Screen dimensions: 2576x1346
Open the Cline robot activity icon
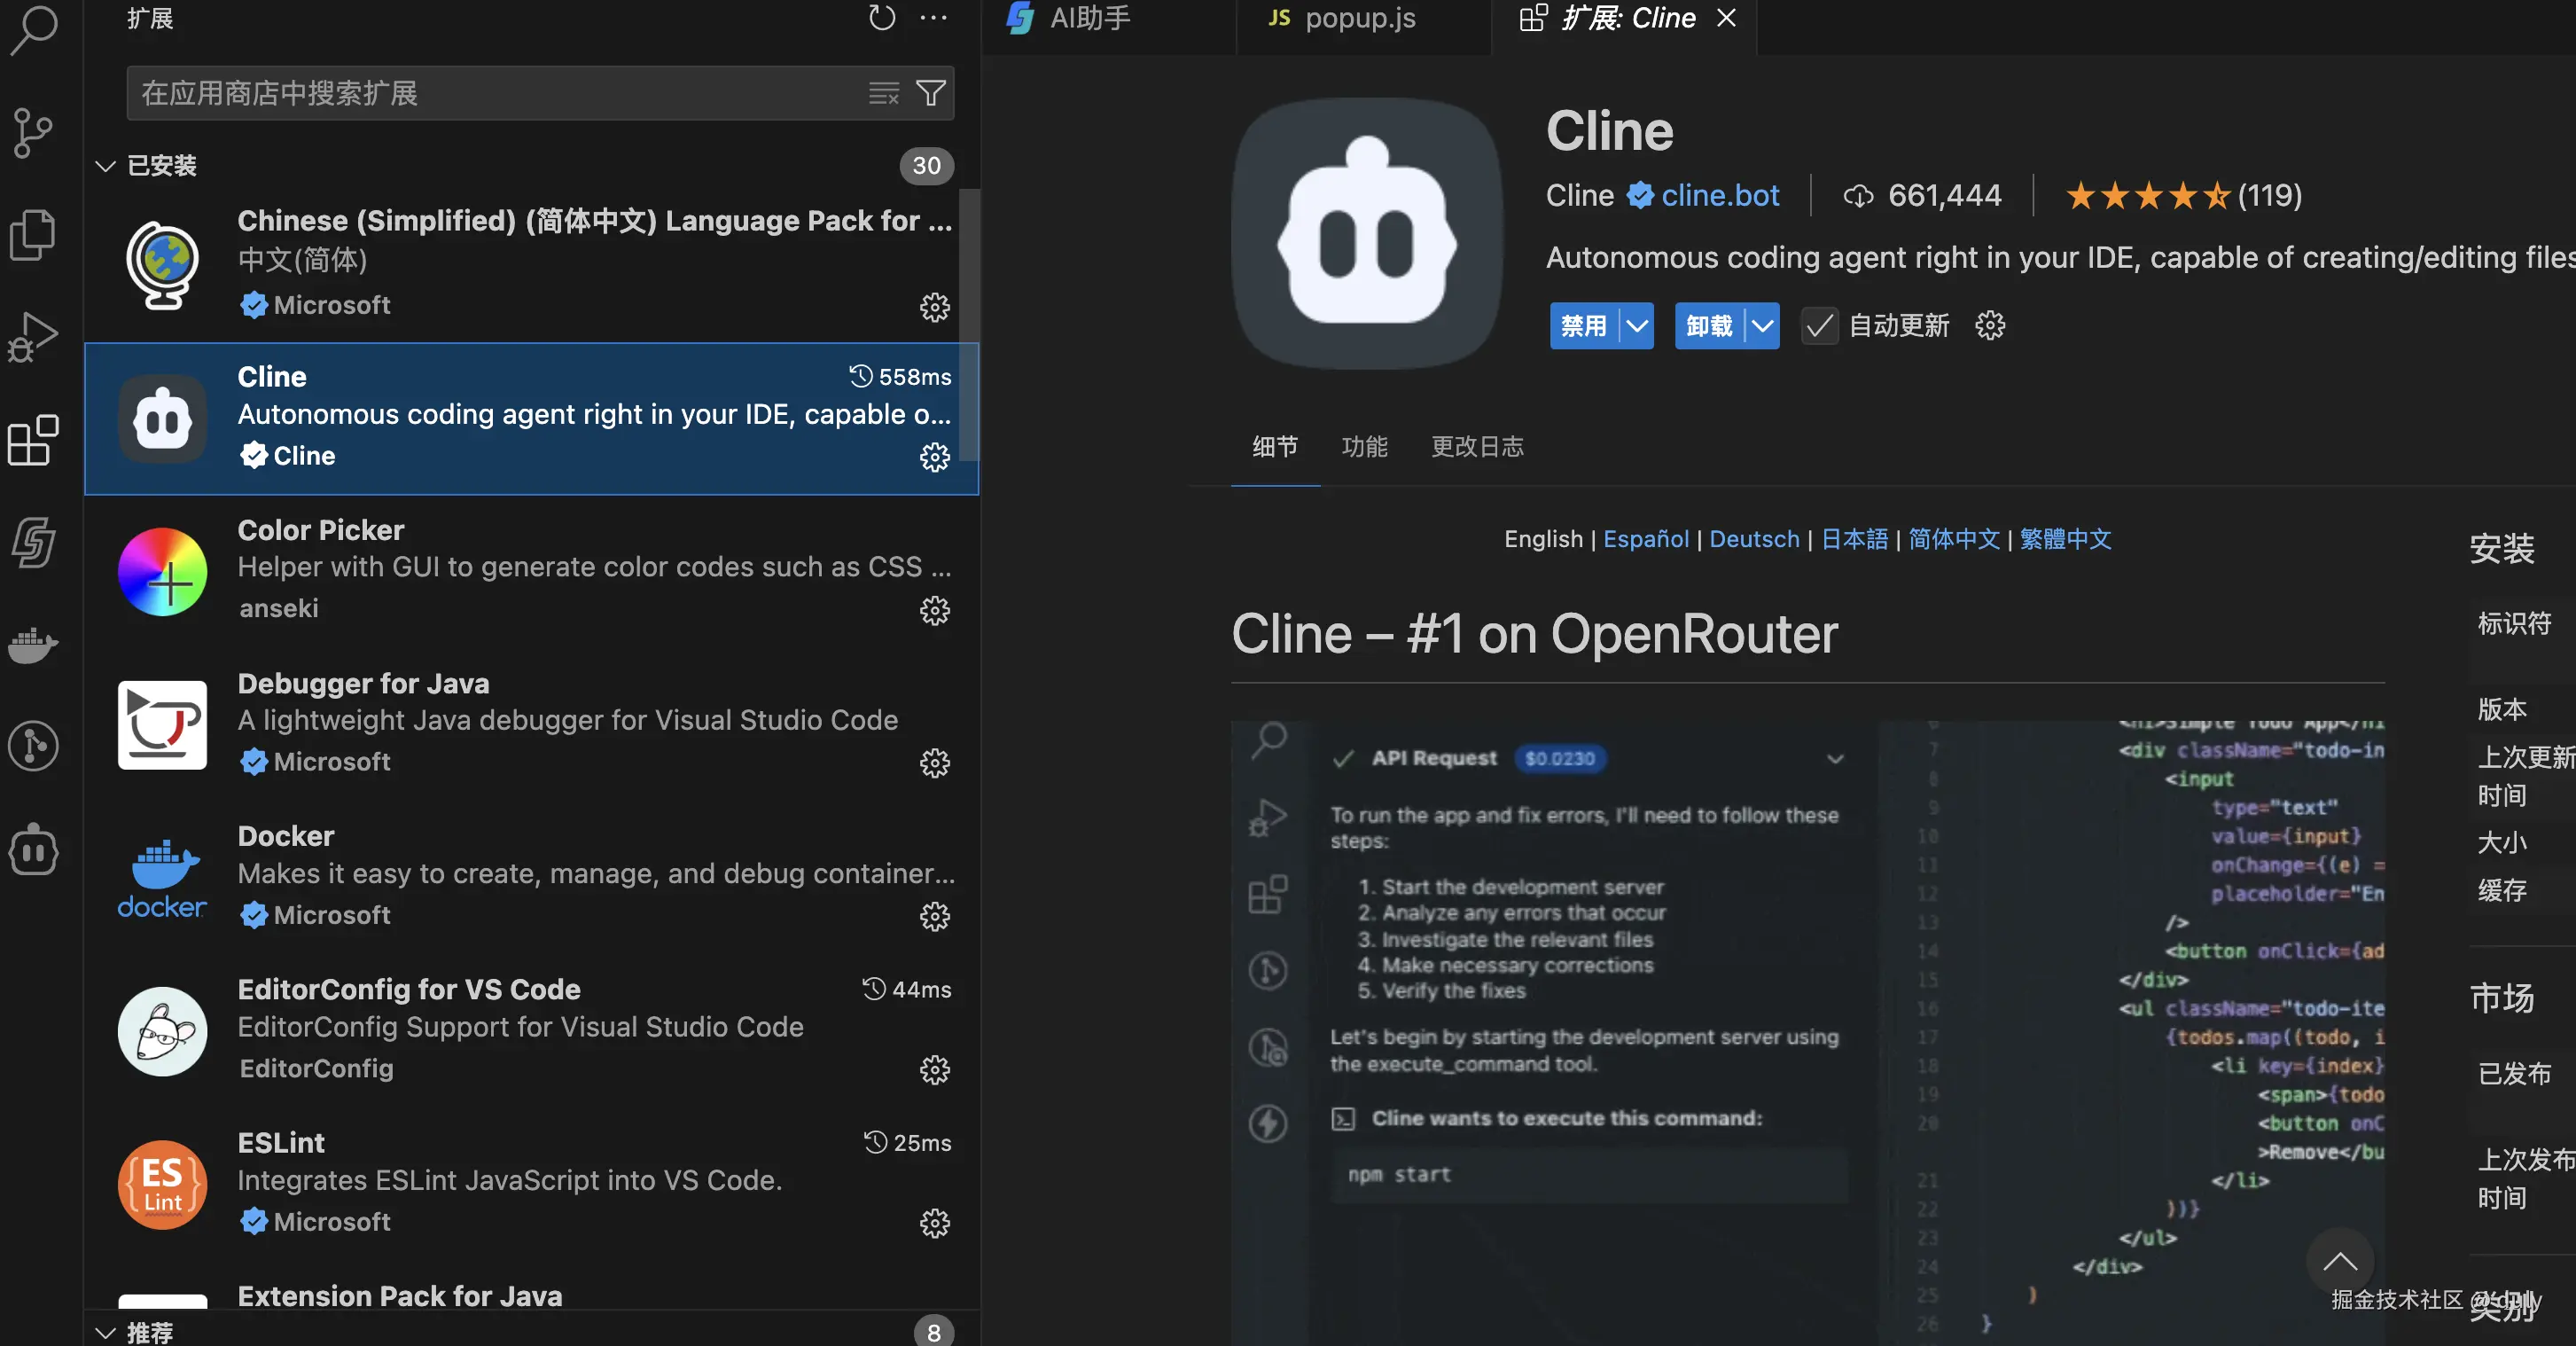click(33, 851)
